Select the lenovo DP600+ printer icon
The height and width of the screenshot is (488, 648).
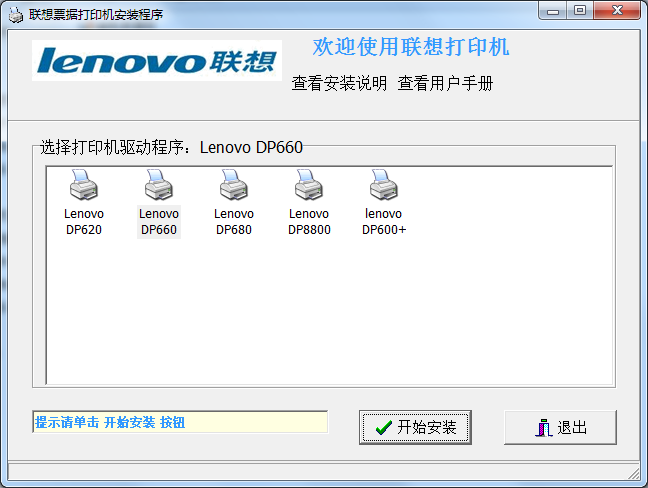[384, 185]
